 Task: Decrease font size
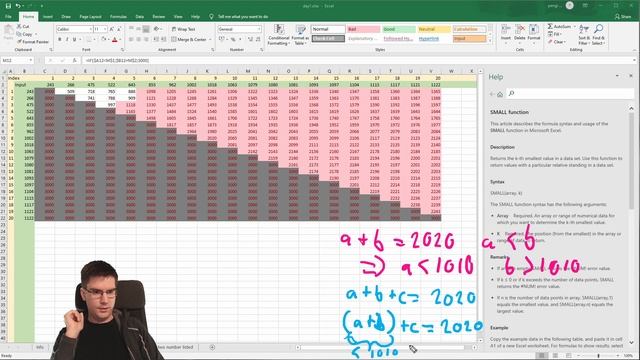click(119, 29)
